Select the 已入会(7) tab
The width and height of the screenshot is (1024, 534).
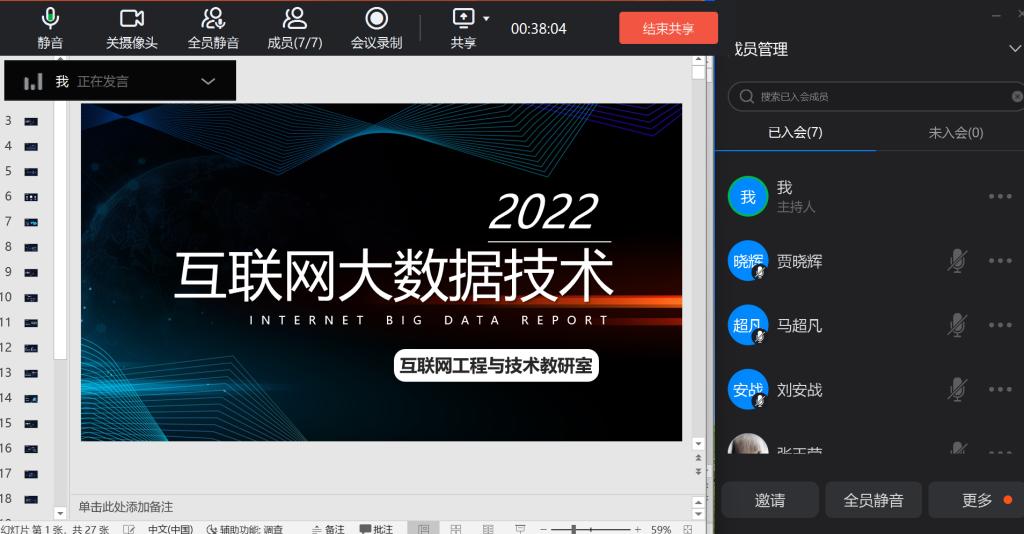(x=795, y=132)
